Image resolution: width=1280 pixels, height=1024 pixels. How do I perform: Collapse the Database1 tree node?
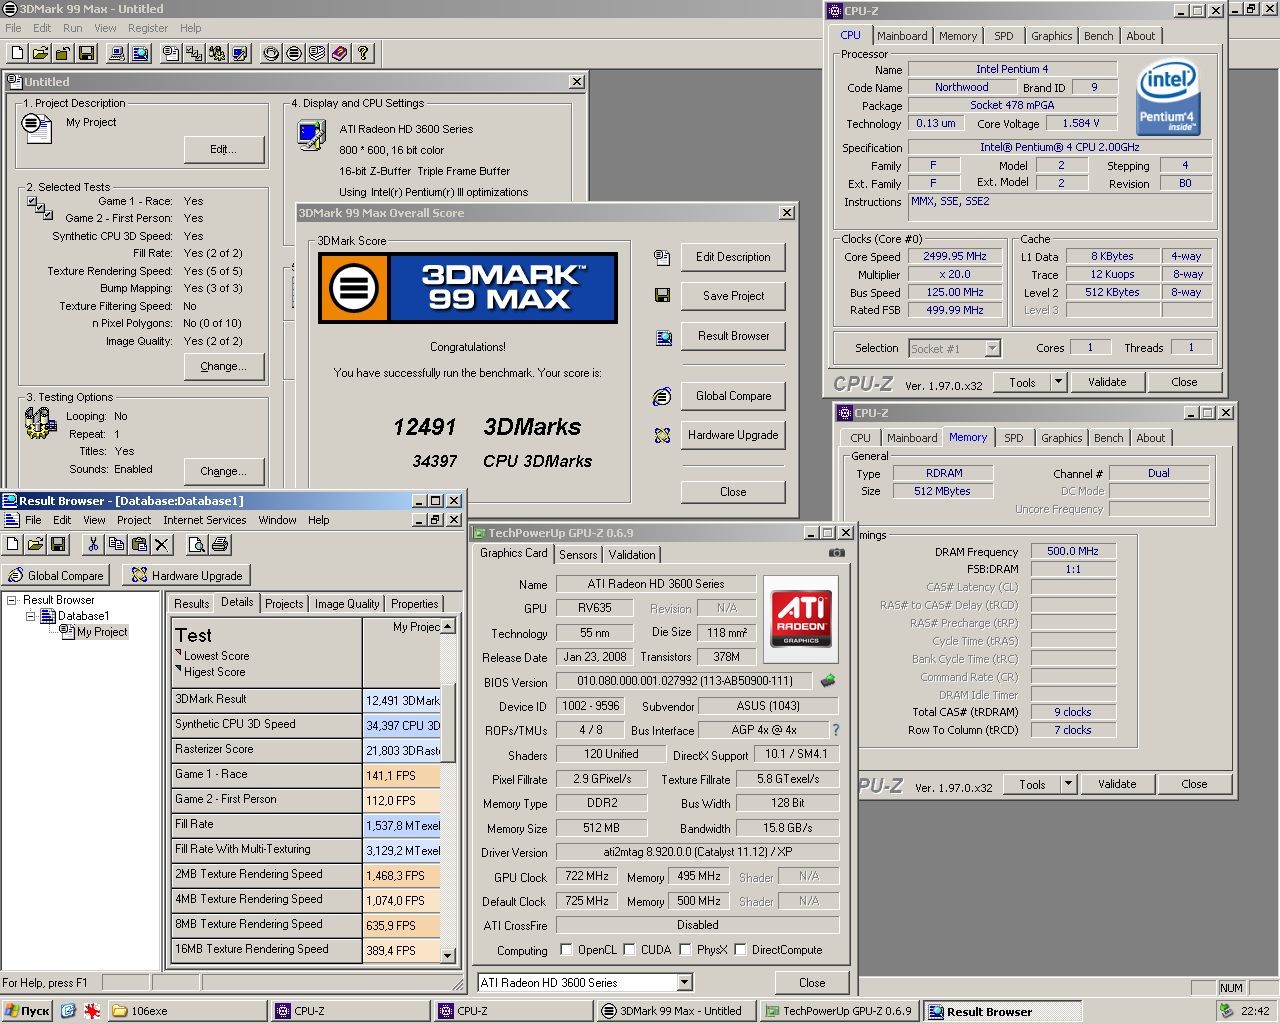pyautogui.click(x=30, y=616)
